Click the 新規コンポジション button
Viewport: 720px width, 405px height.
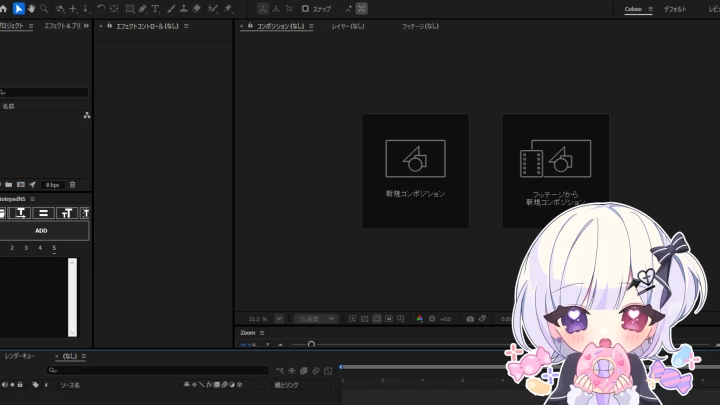point(416,171)
